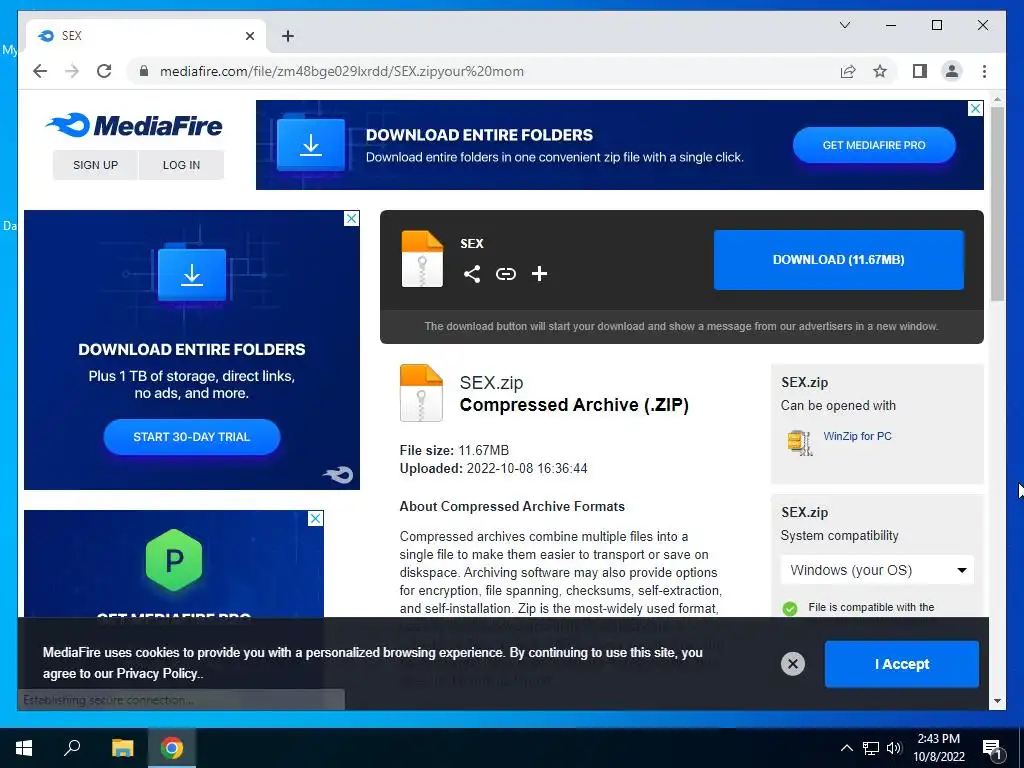Open the notification center
1024x768 pixels.
(992, 748)
